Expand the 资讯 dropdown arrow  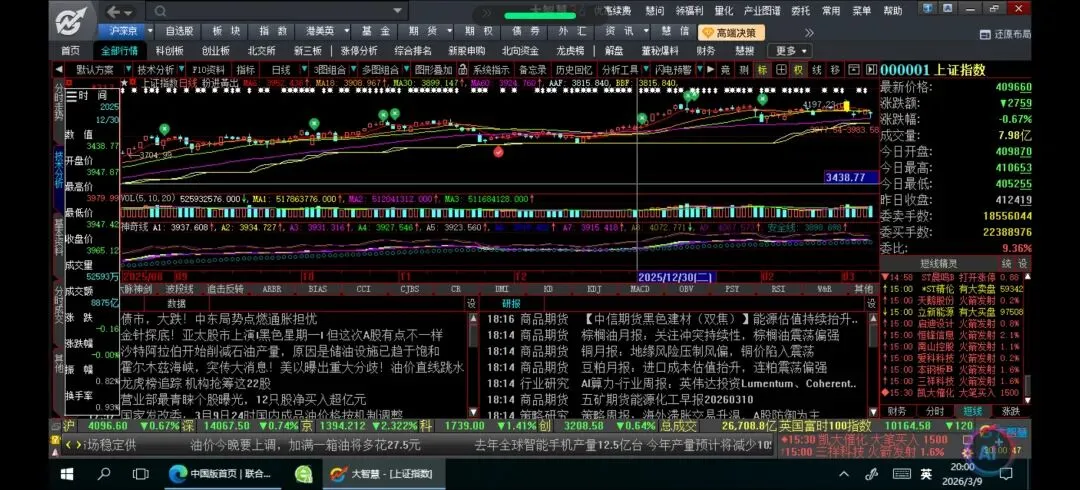pyautogui.click(x=645, y=31)
